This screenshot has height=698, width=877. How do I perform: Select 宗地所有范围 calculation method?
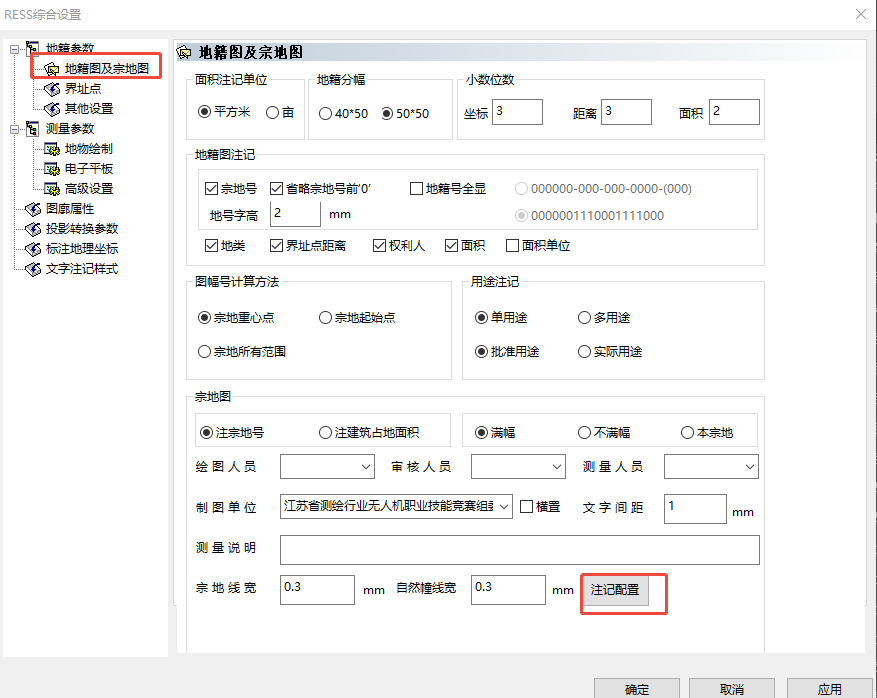click(204, 352)
